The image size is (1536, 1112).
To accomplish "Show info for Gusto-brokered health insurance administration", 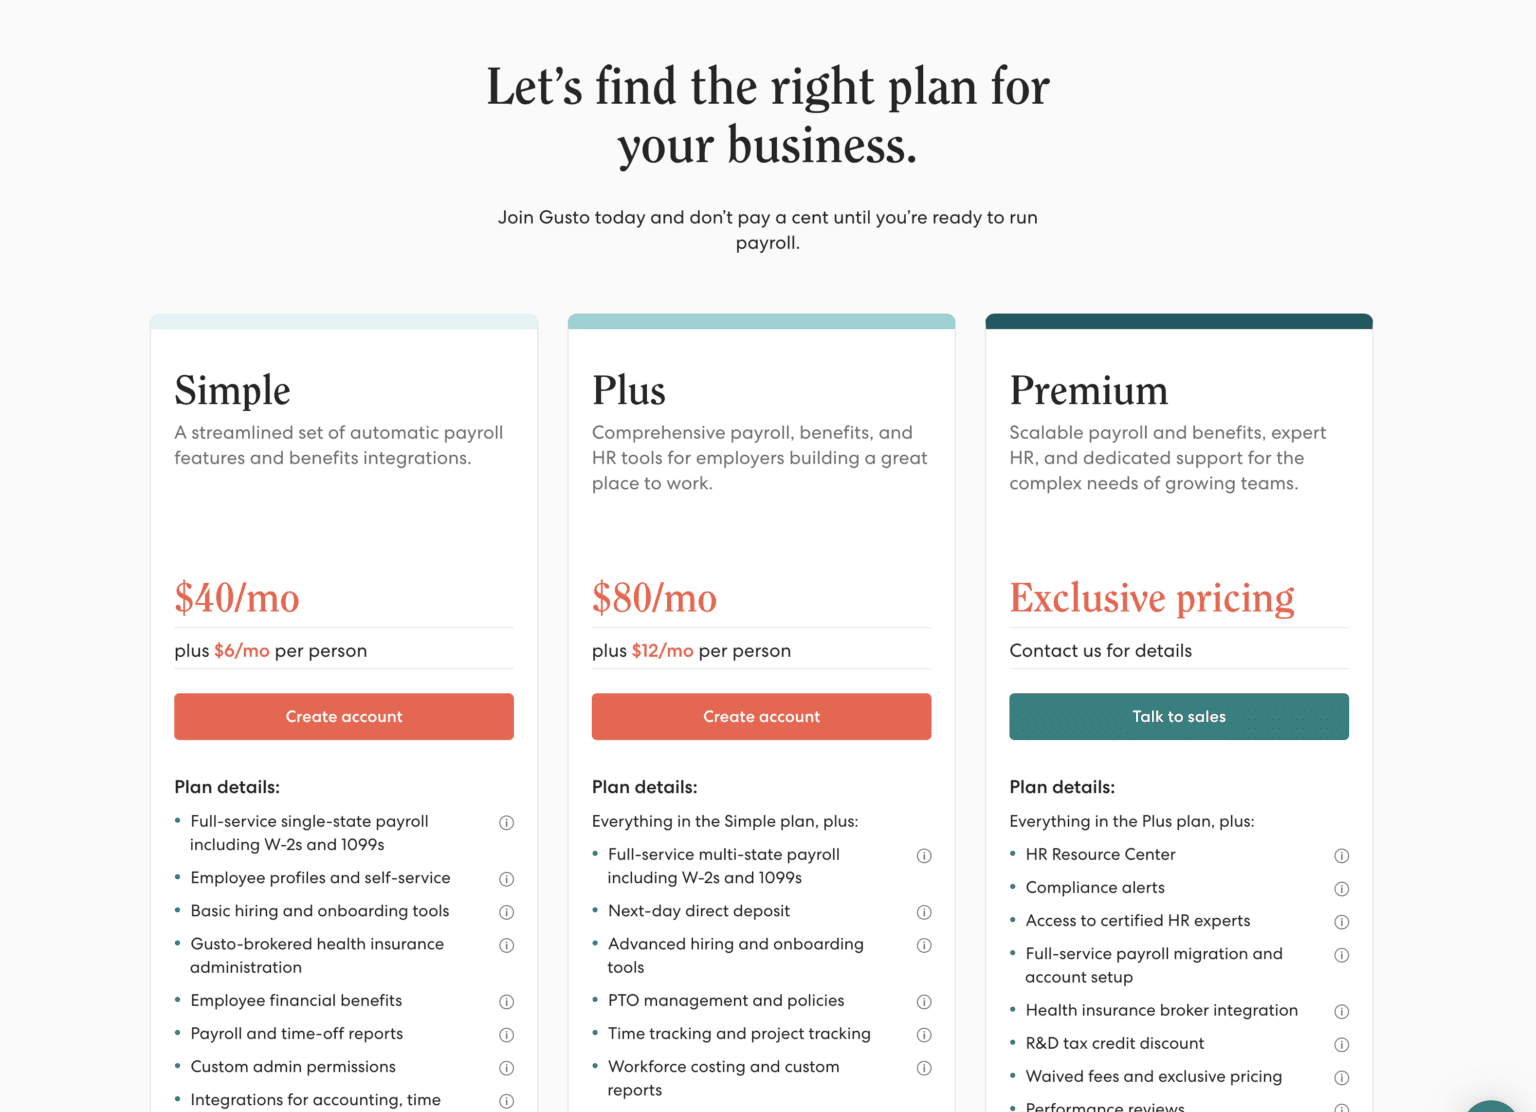I will tap(507, 945).
